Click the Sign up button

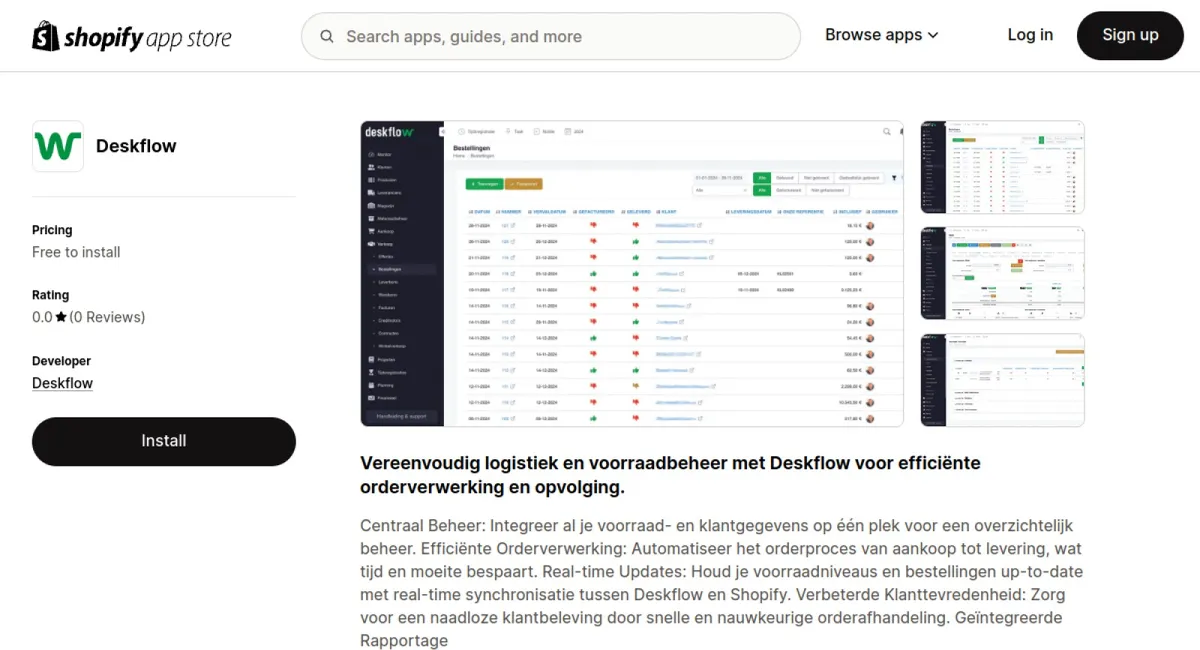pos(1130,35)
